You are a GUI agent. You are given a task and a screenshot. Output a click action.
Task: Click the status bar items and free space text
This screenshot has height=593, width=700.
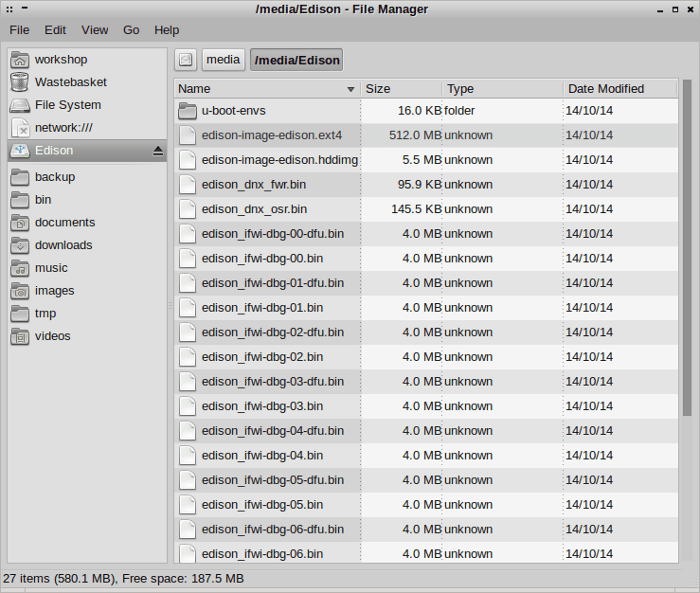124,579
